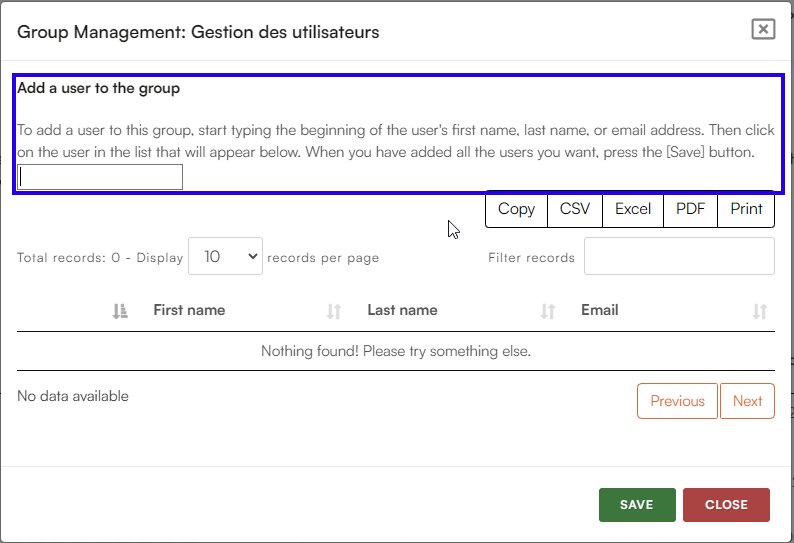Image resolution: width=794 pixels, height=543 pixels.
Task: Open the records per page dropdown
Action: point(225,256)
